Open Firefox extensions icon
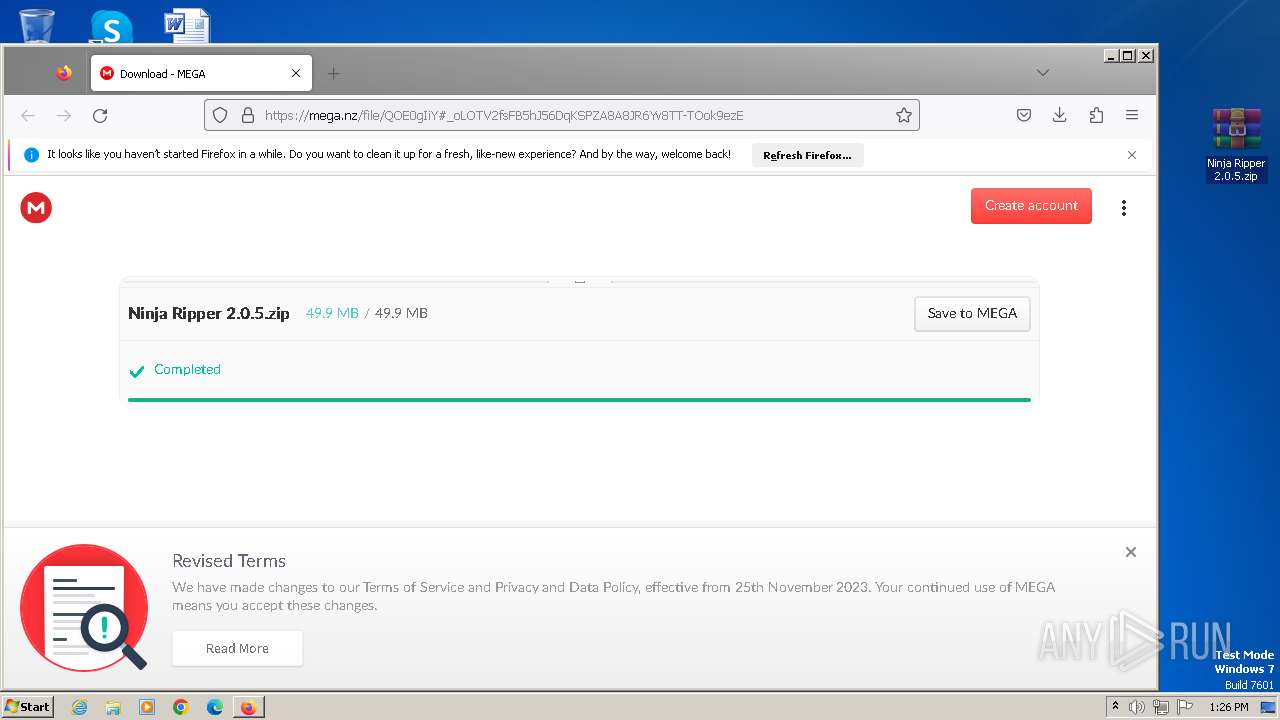The width and height of the screenshot is (1280, 720). point(1096,115)
